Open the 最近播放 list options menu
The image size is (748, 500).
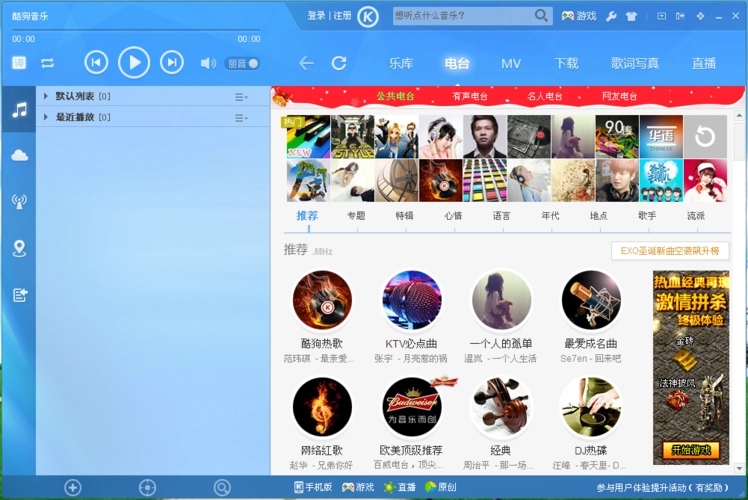click(241, 118)
